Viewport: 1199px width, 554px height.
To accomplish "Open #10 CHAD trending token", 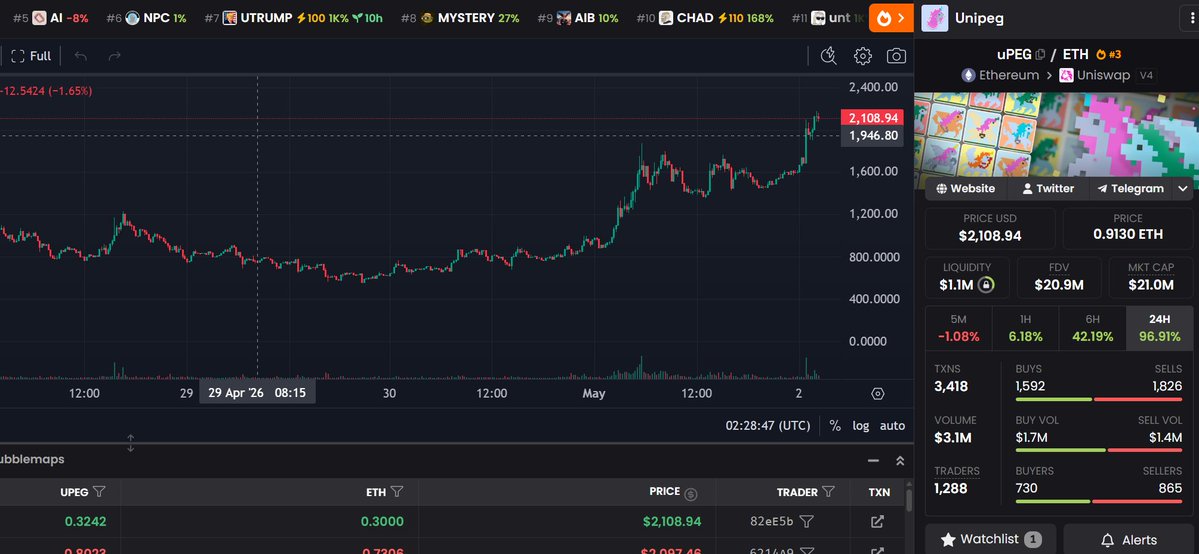I will tap(705, 18).
